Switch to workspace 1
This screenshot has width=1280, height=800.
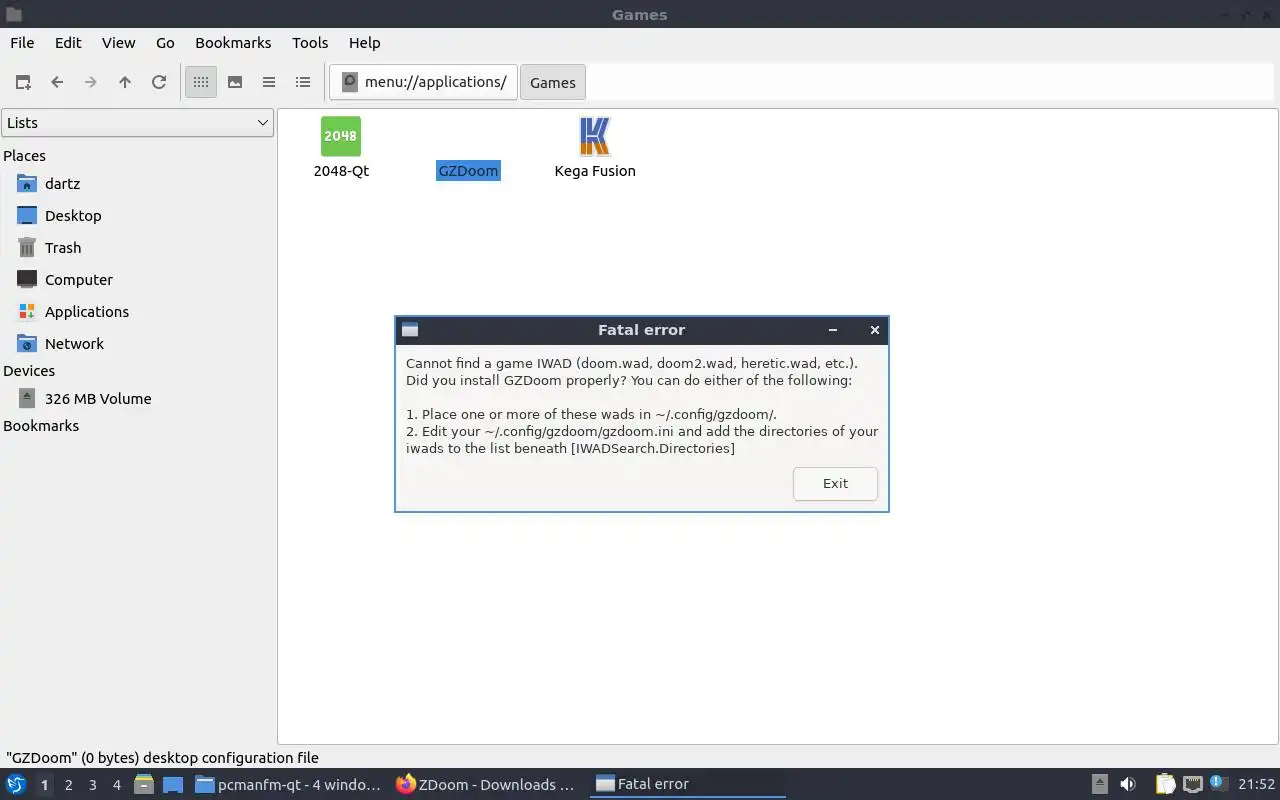44,785
